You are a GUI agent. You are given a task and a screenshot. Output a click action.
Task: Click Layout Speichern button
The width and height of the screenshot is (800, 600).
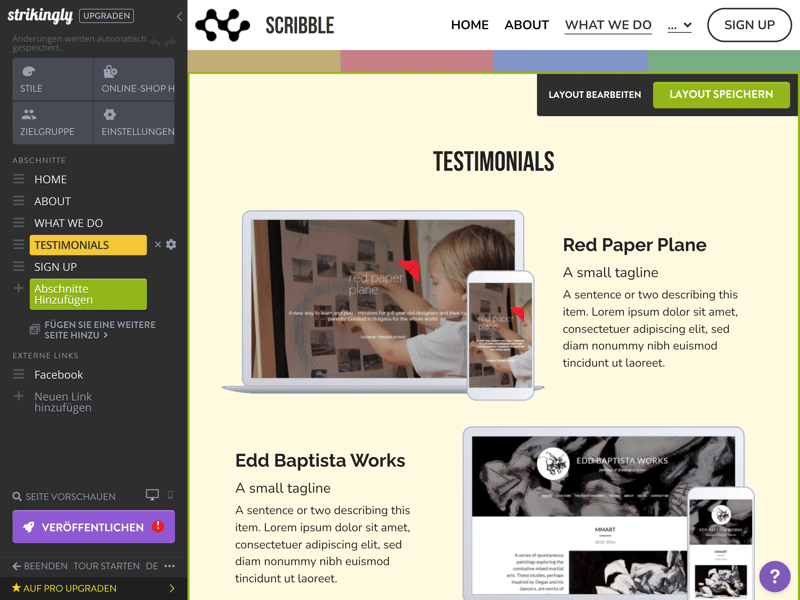click(x=721, y=94)
